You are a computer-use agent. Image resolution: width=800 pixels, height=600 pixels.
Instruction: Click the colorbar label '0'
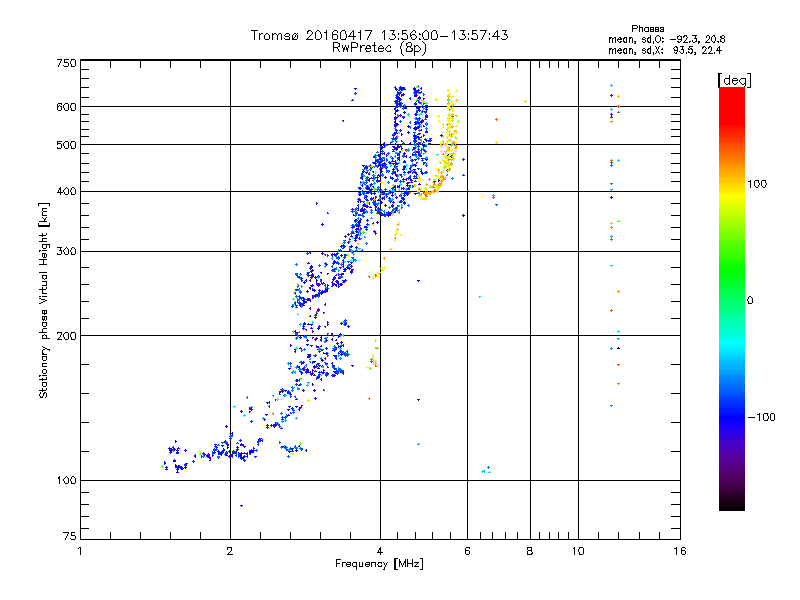pyautogui.click(x=750, y=300)
